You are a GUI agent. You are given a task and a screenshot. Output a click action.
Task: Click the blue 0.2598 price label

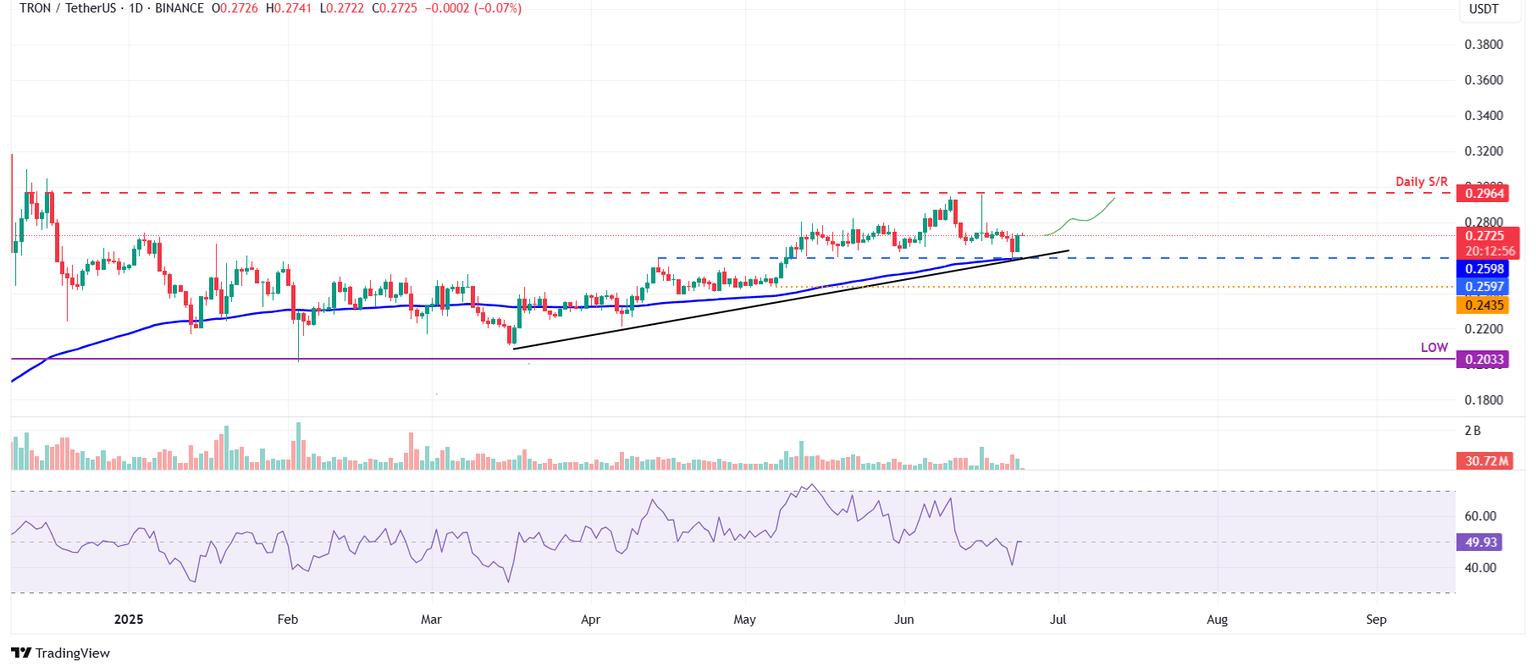[1484, 269]
